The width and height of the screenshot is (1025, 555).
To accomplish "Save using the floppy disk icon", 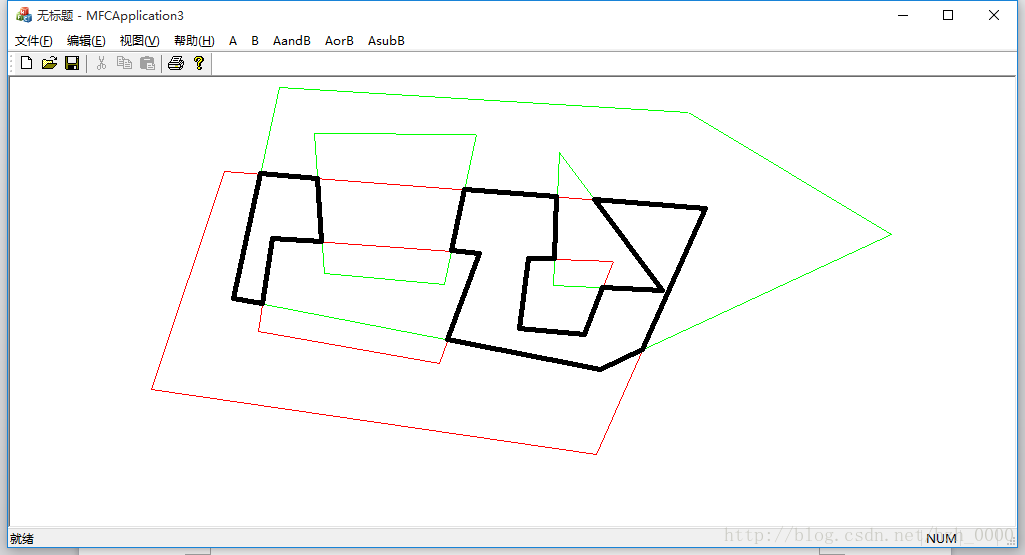I will (x=72, y=63).
